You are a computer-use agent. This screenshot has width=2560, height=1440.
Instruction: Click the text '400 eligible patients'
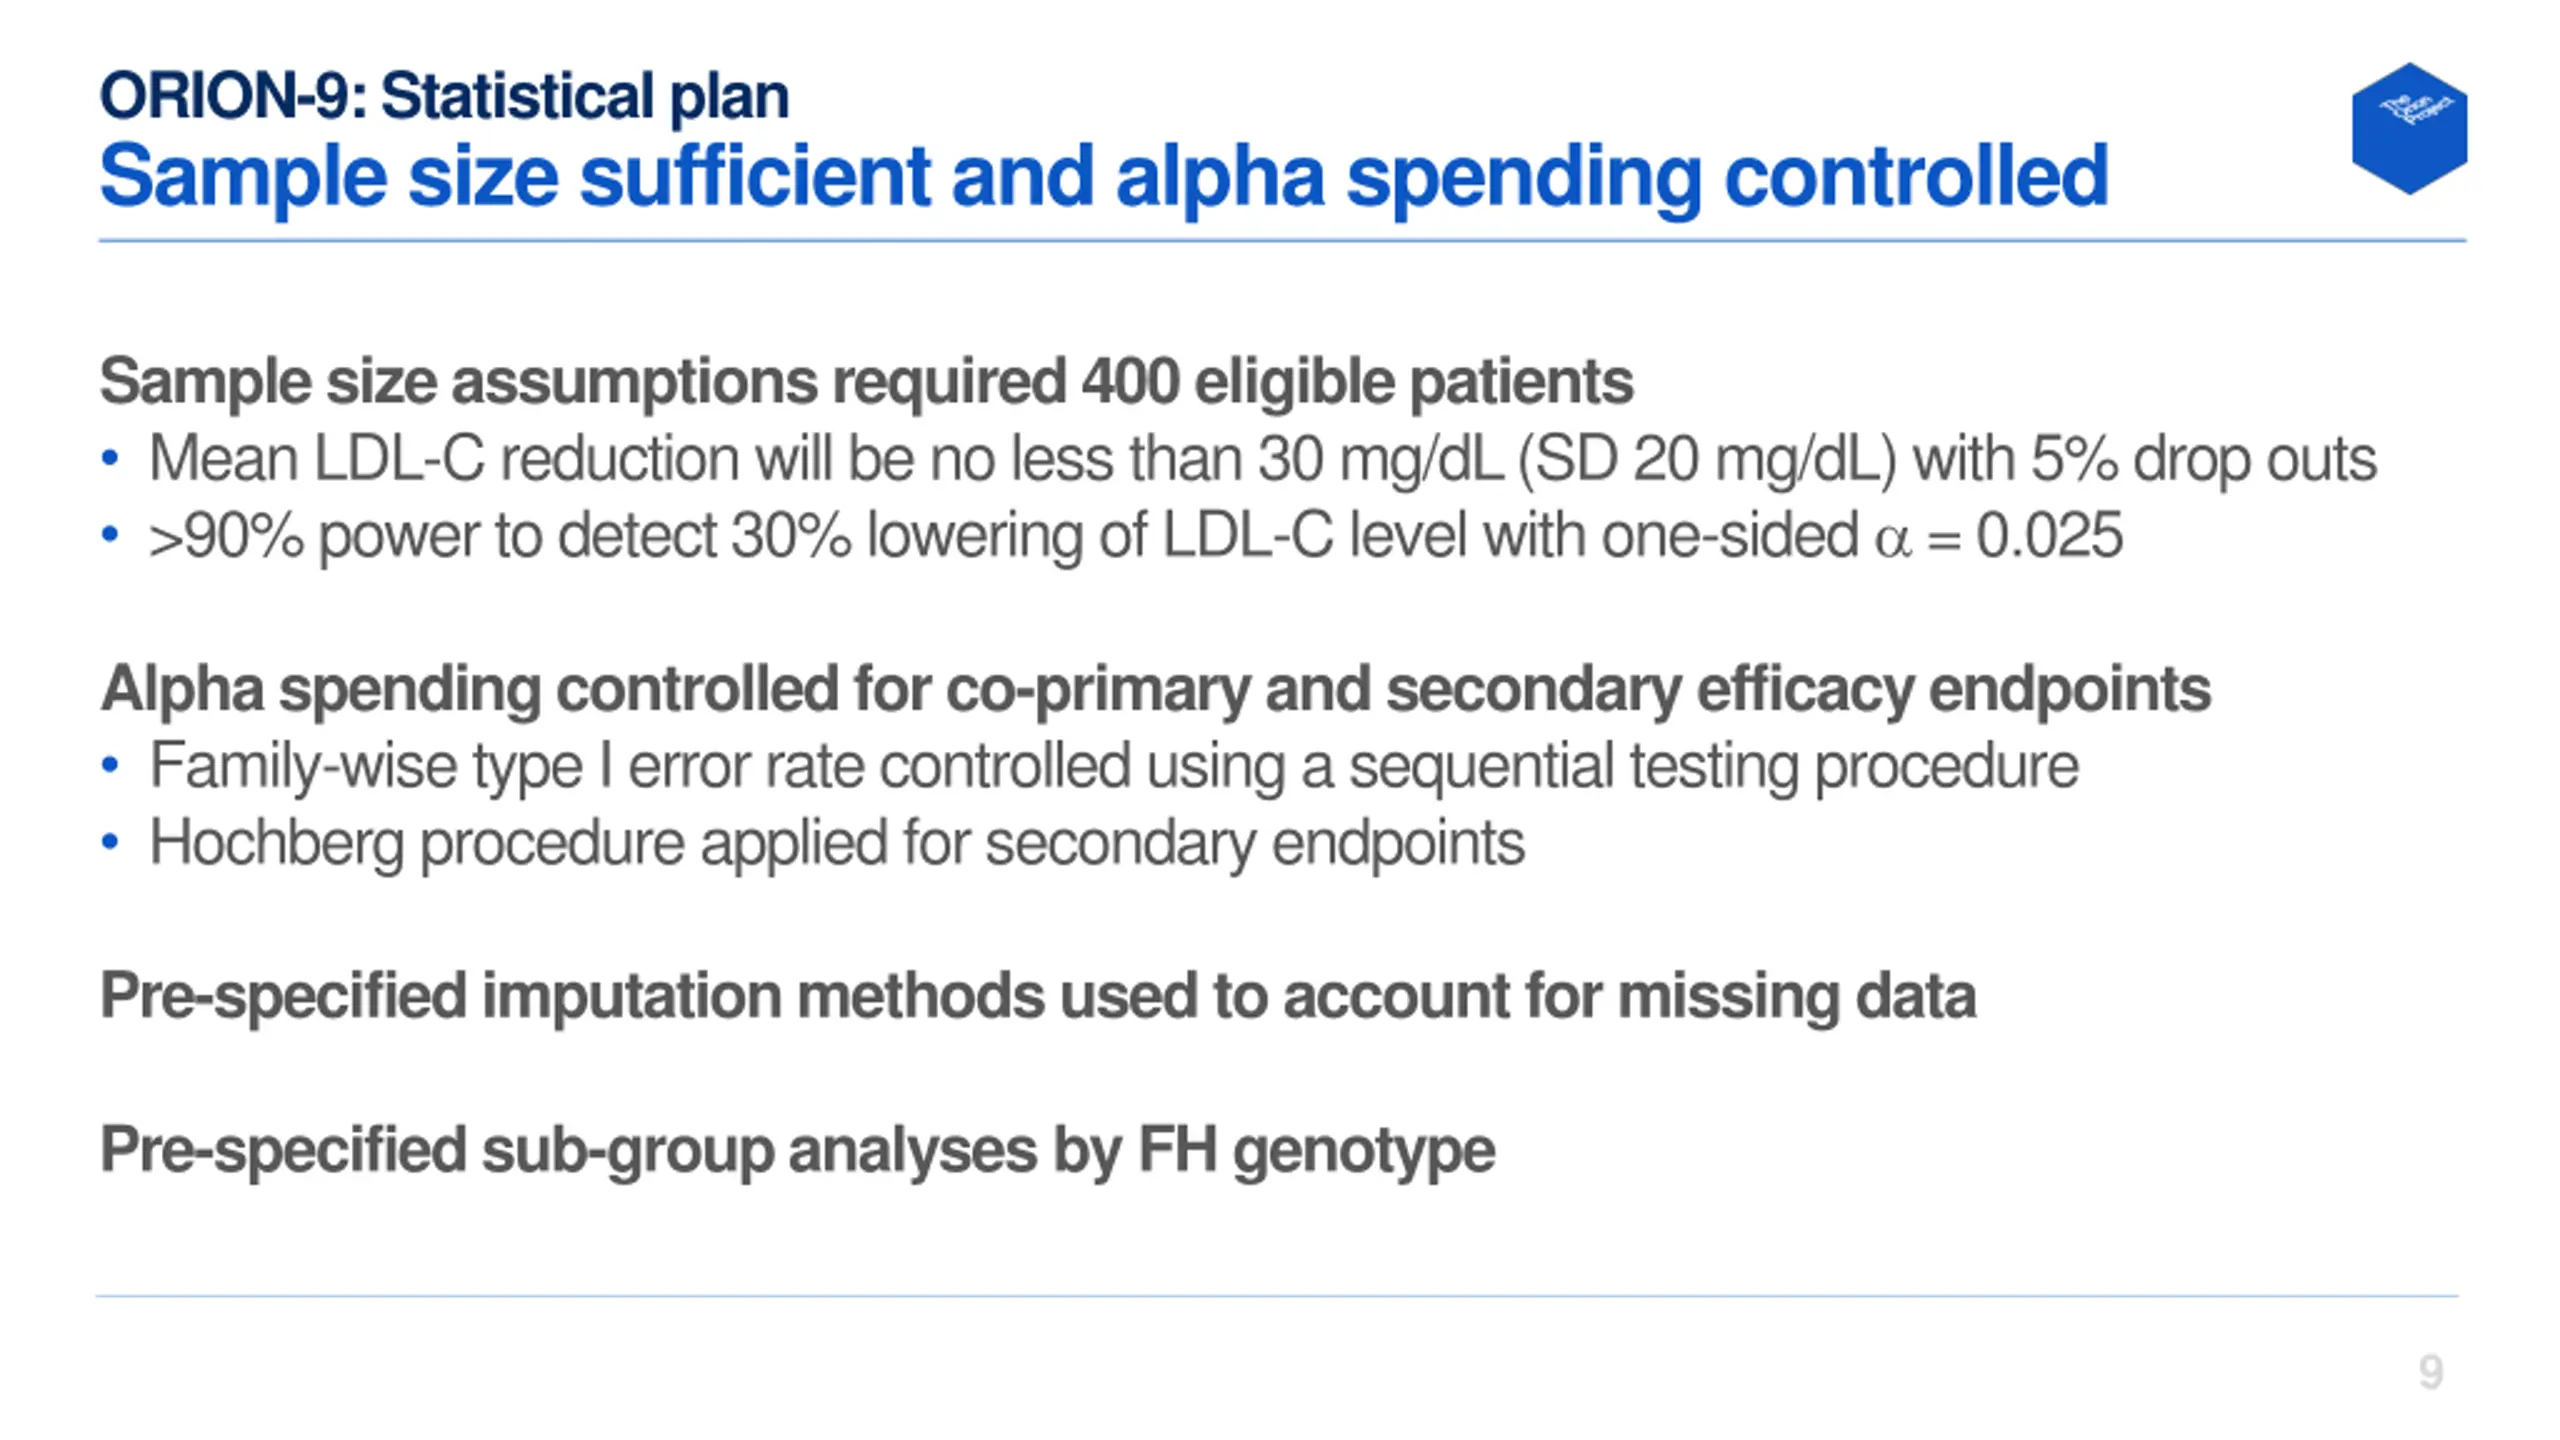click(x=1357, y=383)
